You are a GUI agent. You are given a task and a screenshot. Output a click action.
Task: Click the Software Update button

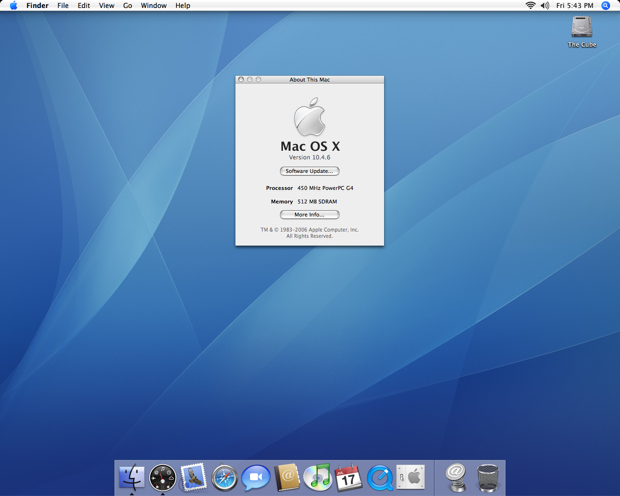click(310, 171)
